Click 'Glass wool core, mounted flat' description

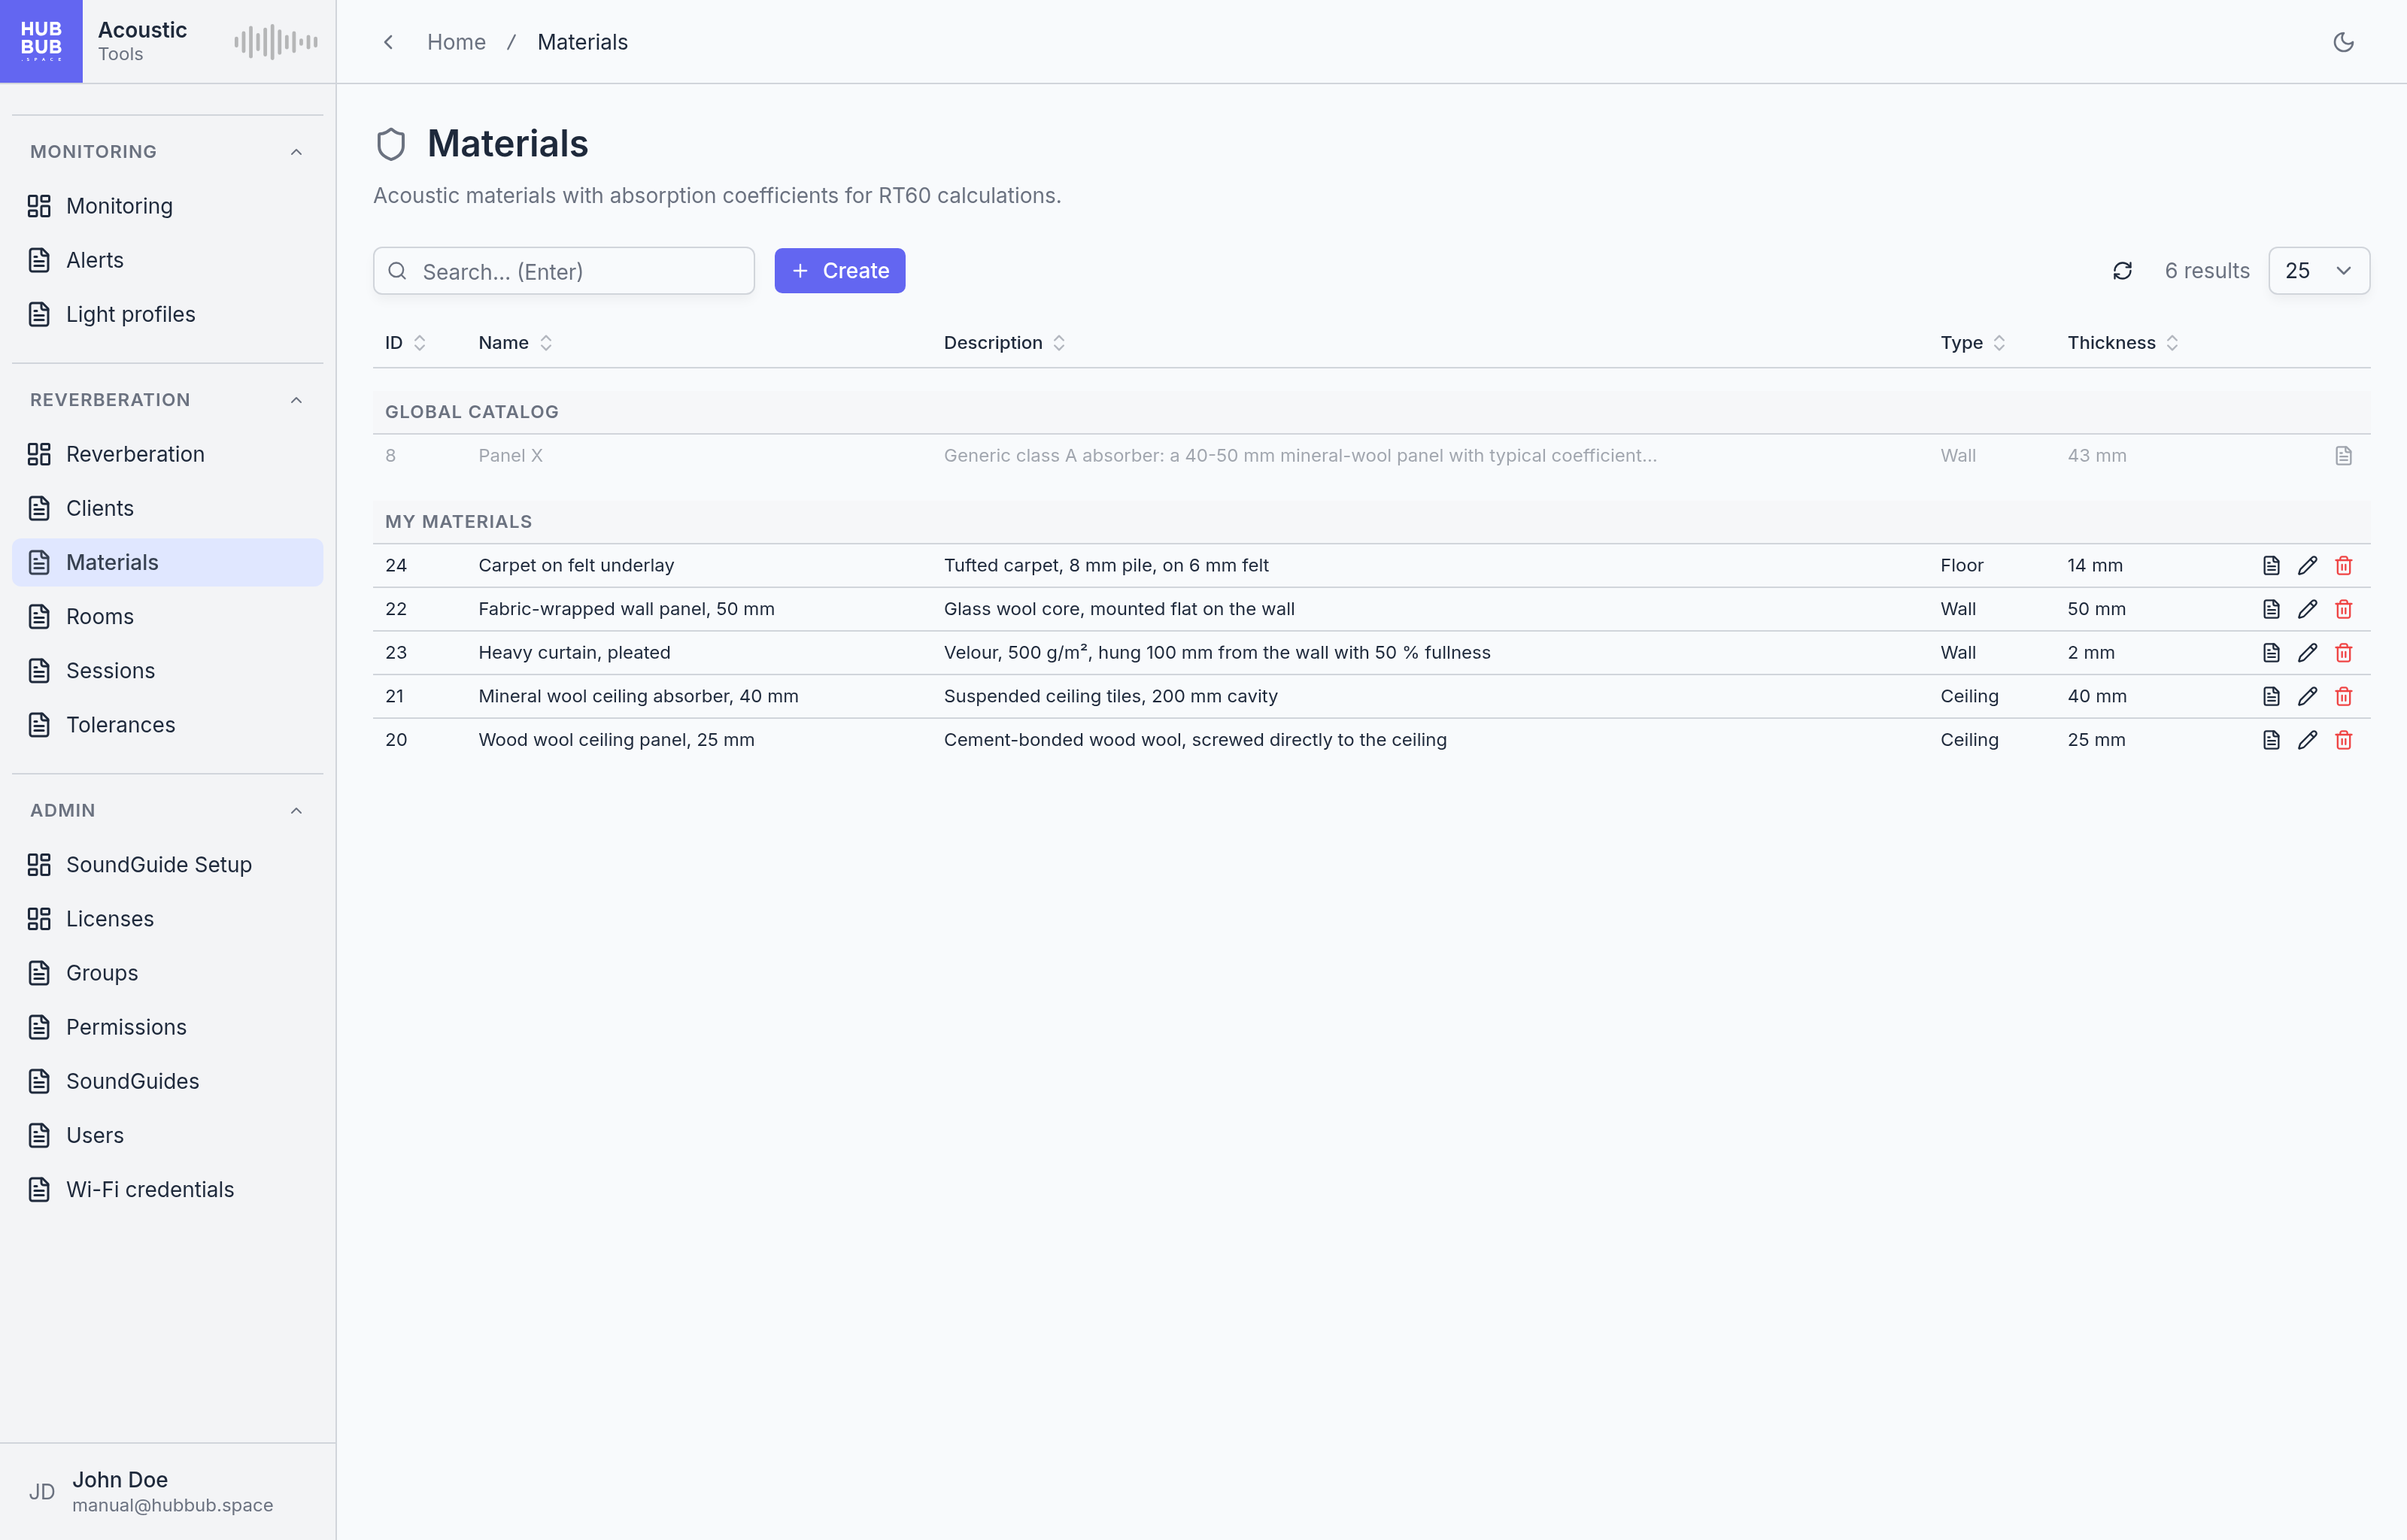[x=1119, y=609]
